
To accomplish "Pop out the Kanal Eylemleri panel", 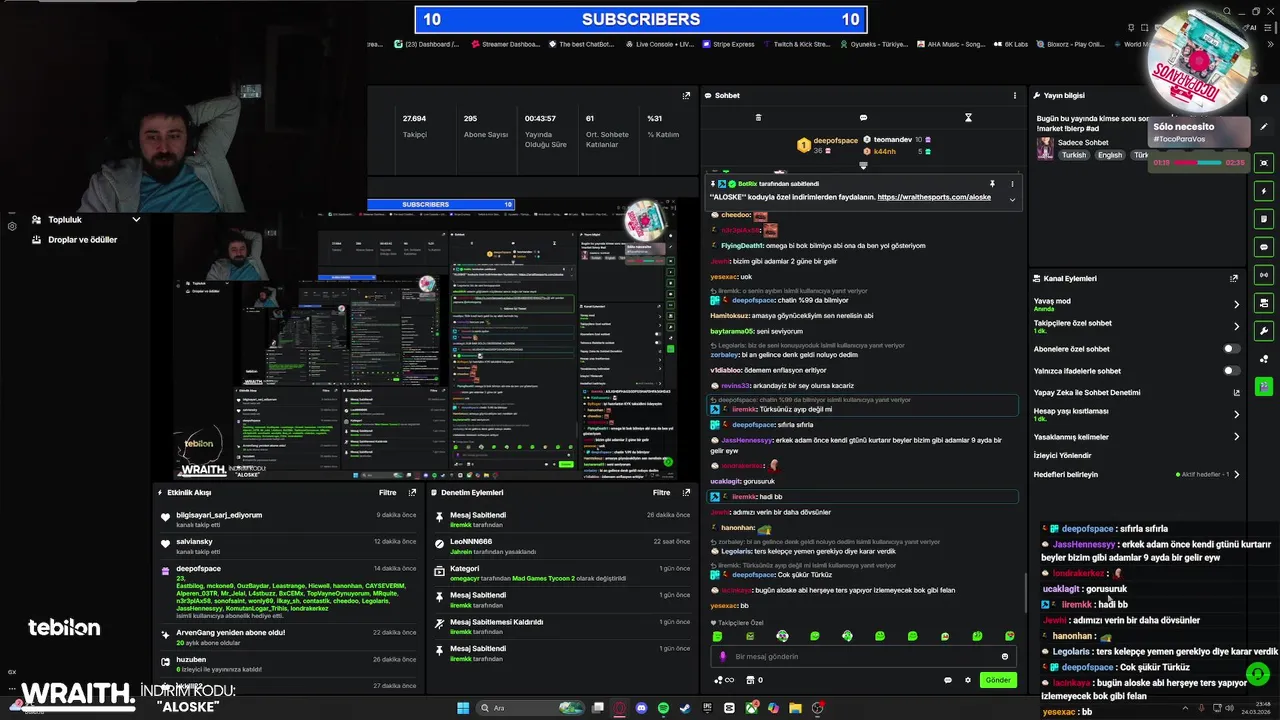I will click(x=1234, y=278).
